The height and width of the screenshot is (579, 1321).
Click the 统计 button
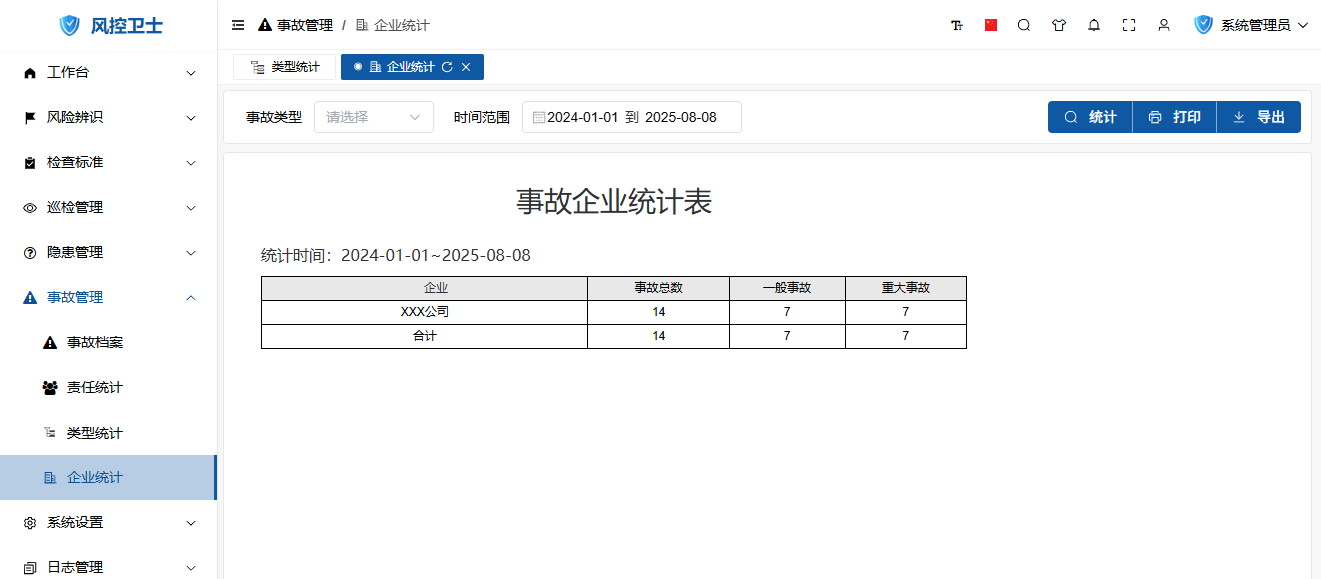click(1090, 117)
